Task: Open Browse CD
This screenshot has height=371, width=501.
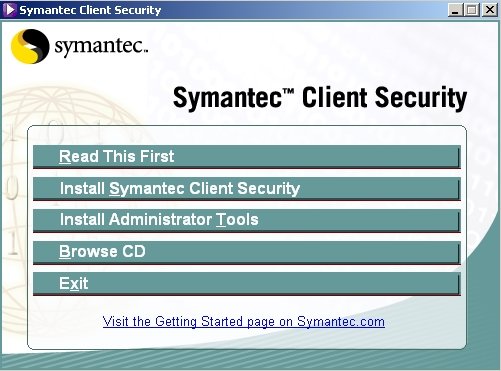Action: (247, 252)
